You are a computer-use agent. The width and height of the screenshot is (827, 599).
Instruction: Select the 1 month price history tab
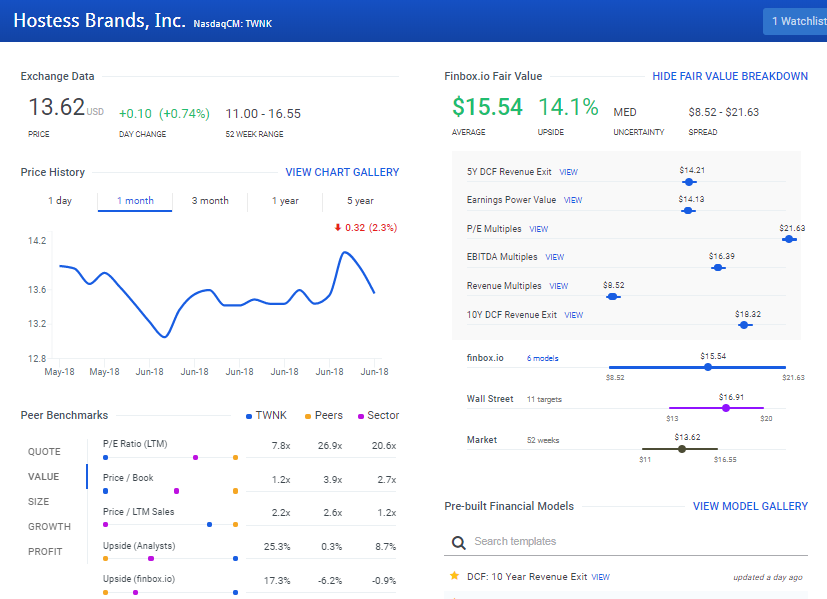pos(135,201)
